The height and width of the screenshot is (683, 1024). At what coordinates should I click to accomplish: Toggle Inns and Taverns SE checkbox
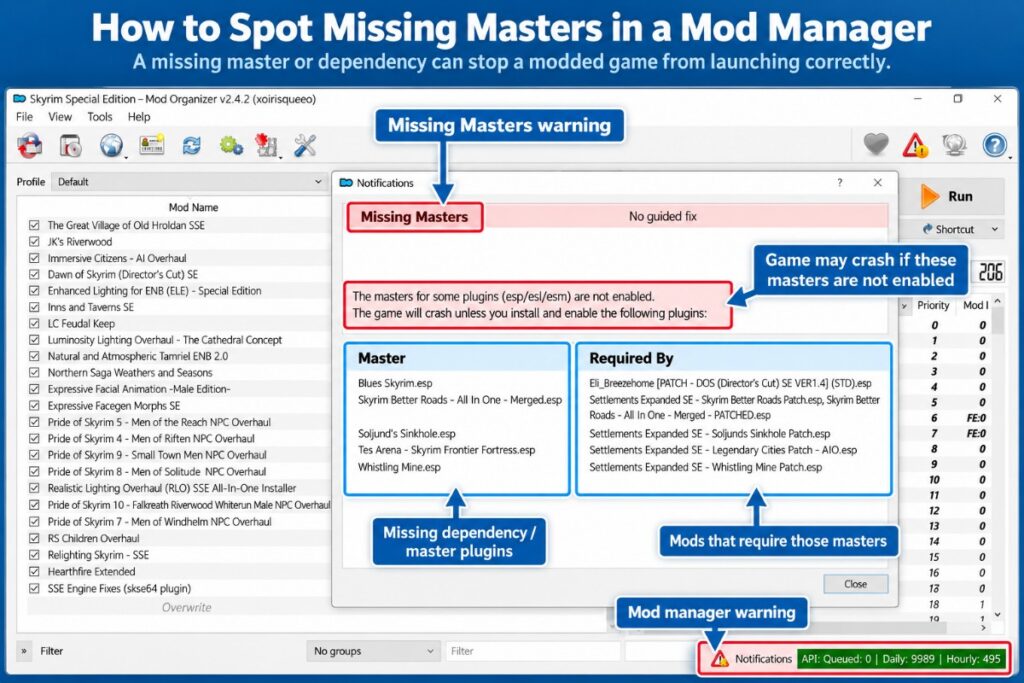point(34,307)
